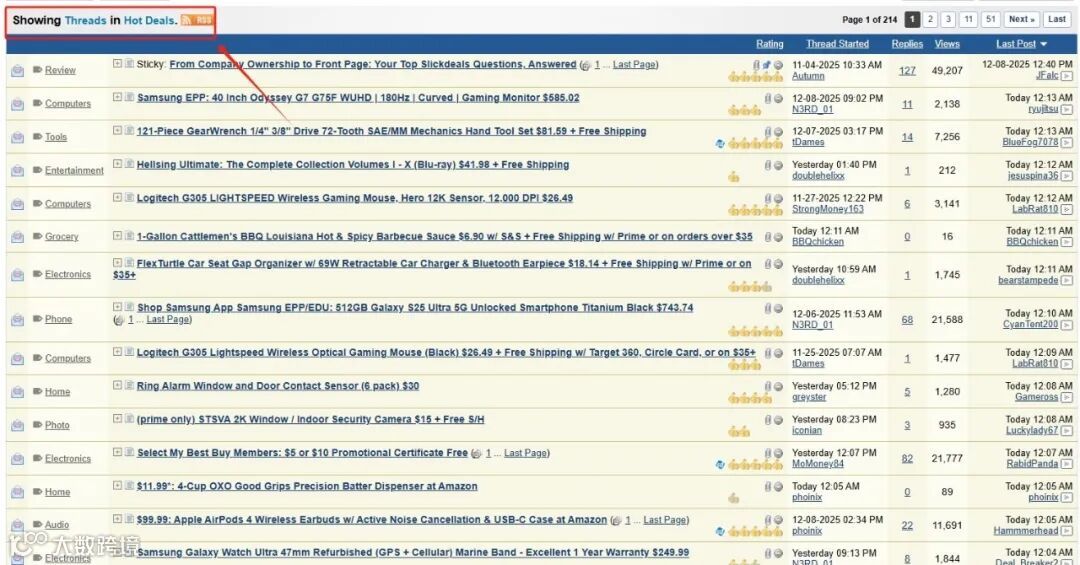Expand the Cattlemen's BBQ sauce thread preview

(117, 235)
